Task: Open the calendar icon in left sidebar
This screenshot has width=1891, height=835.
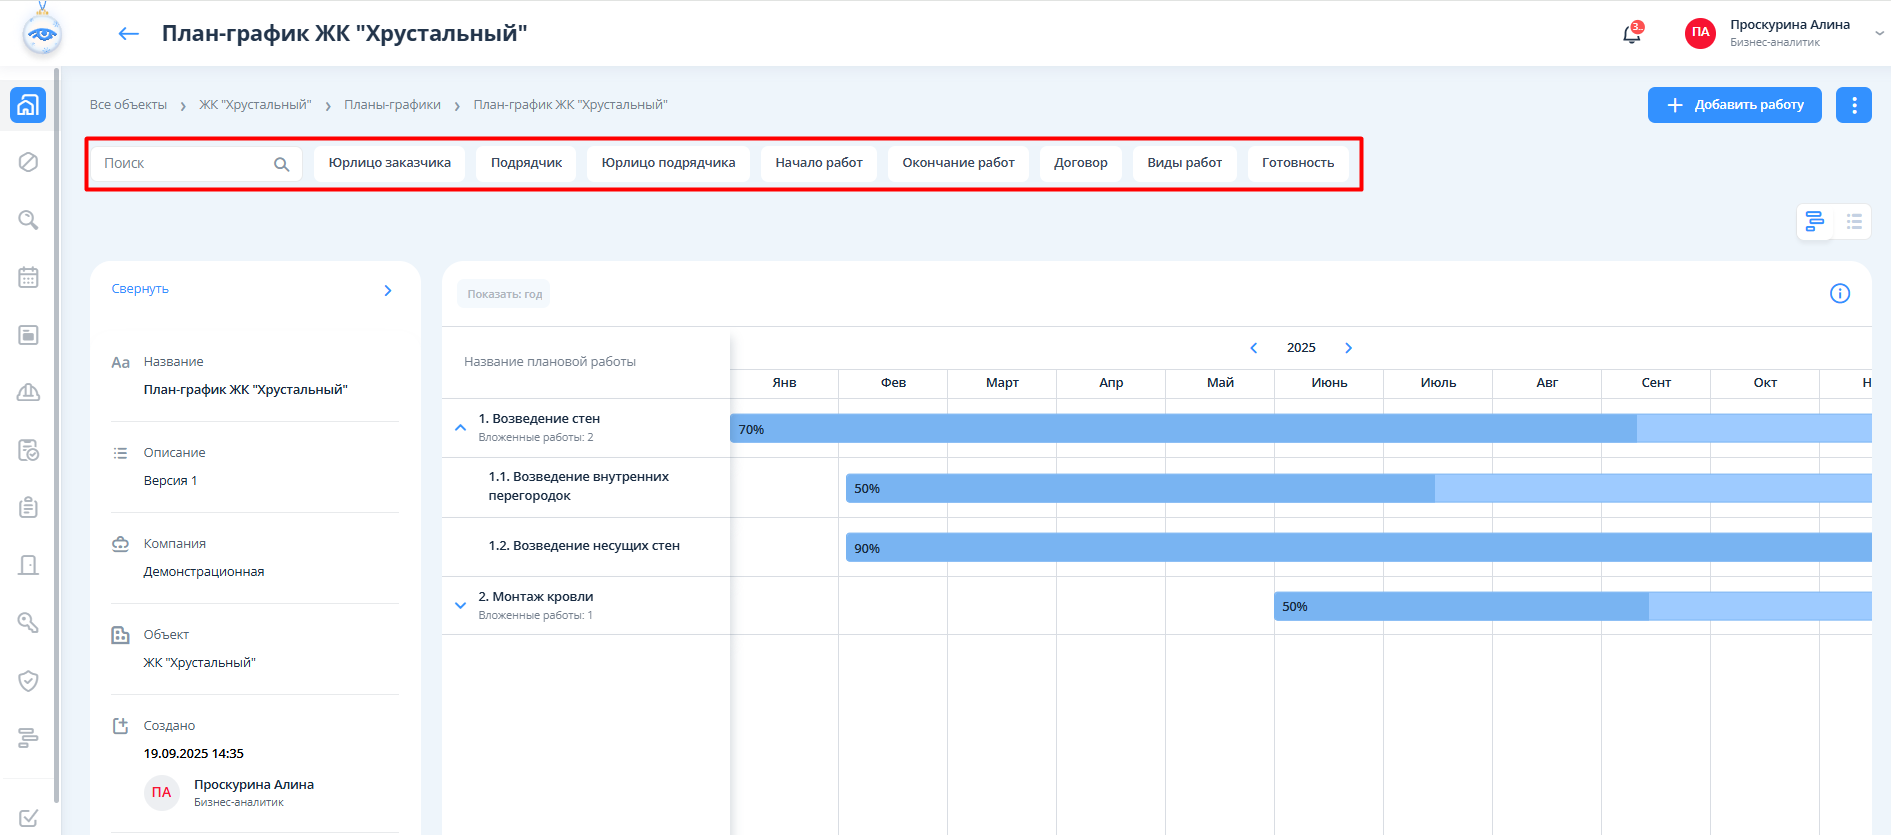Action: (x=28, y=277)
